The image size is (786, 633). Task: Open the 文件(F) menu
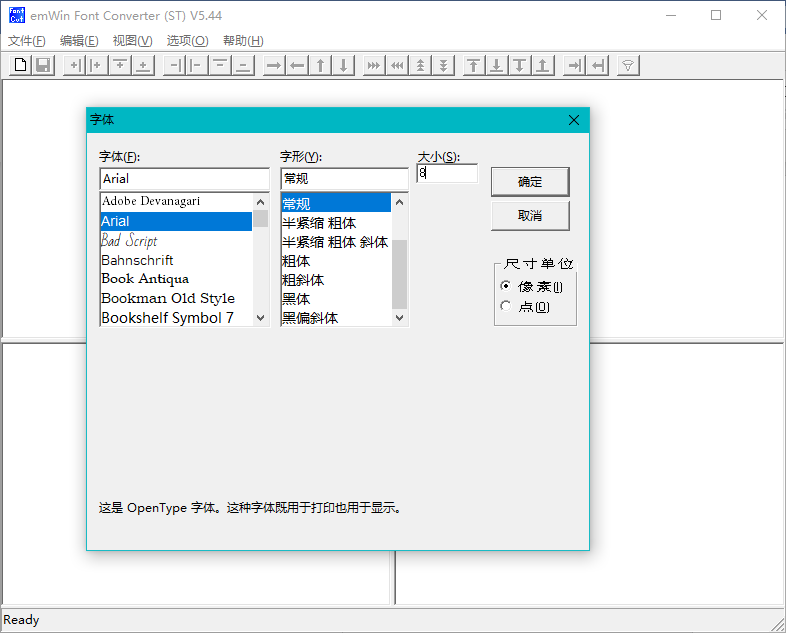(x=27, y=41)
